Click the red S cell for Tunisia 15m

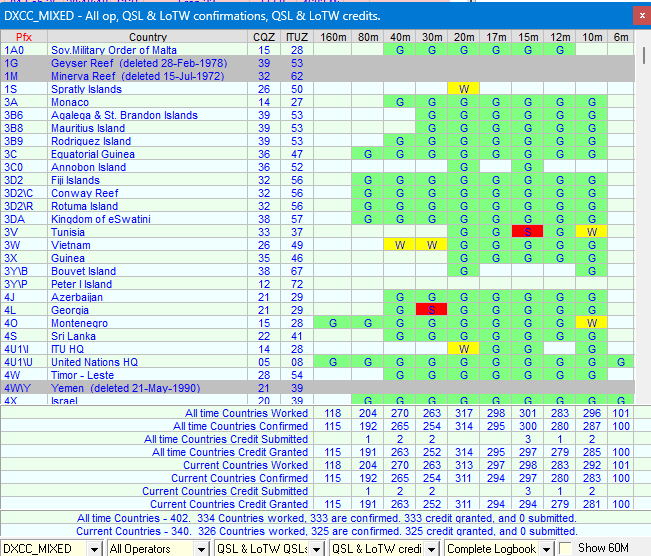coord(527,232)
